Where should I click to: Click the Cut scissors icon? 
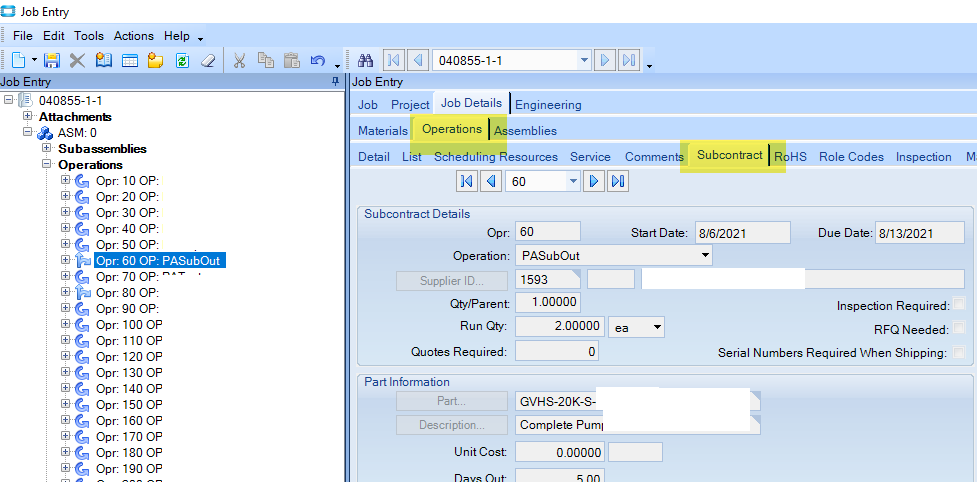click(239, 60)
